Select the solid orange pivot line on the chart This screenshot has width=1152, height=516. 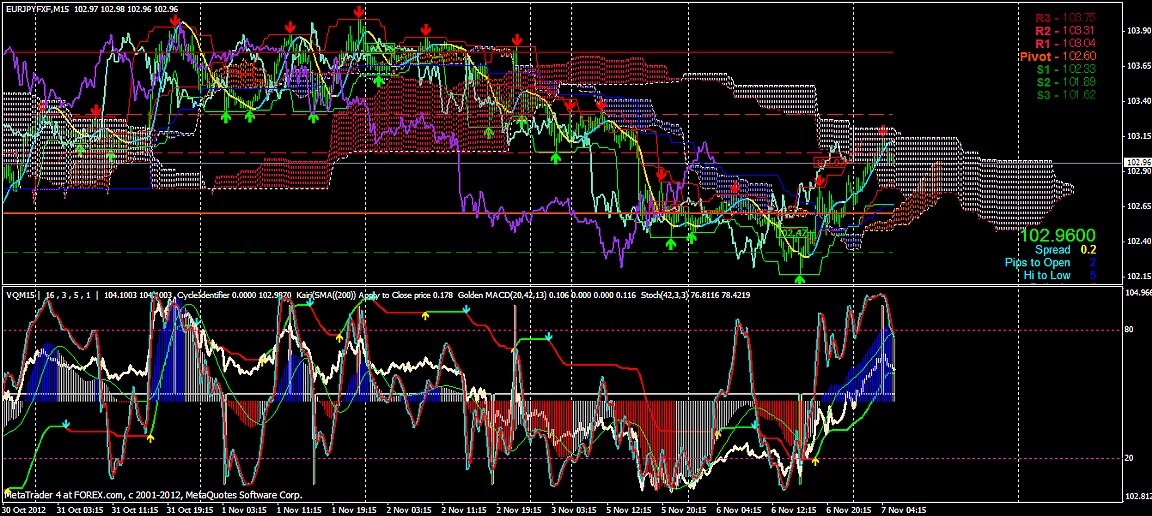(x=448, y=213)
